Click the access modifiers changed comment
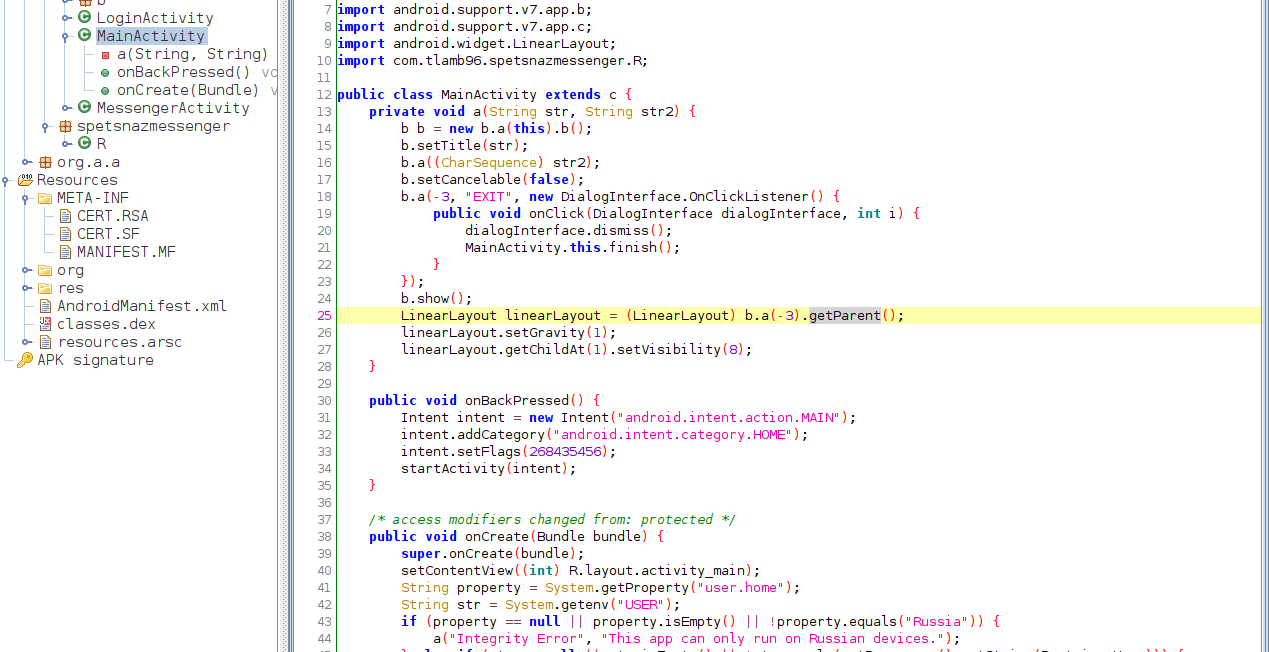Image resolution: width=1269 pixels, height=652 pixels. point(553,519)
